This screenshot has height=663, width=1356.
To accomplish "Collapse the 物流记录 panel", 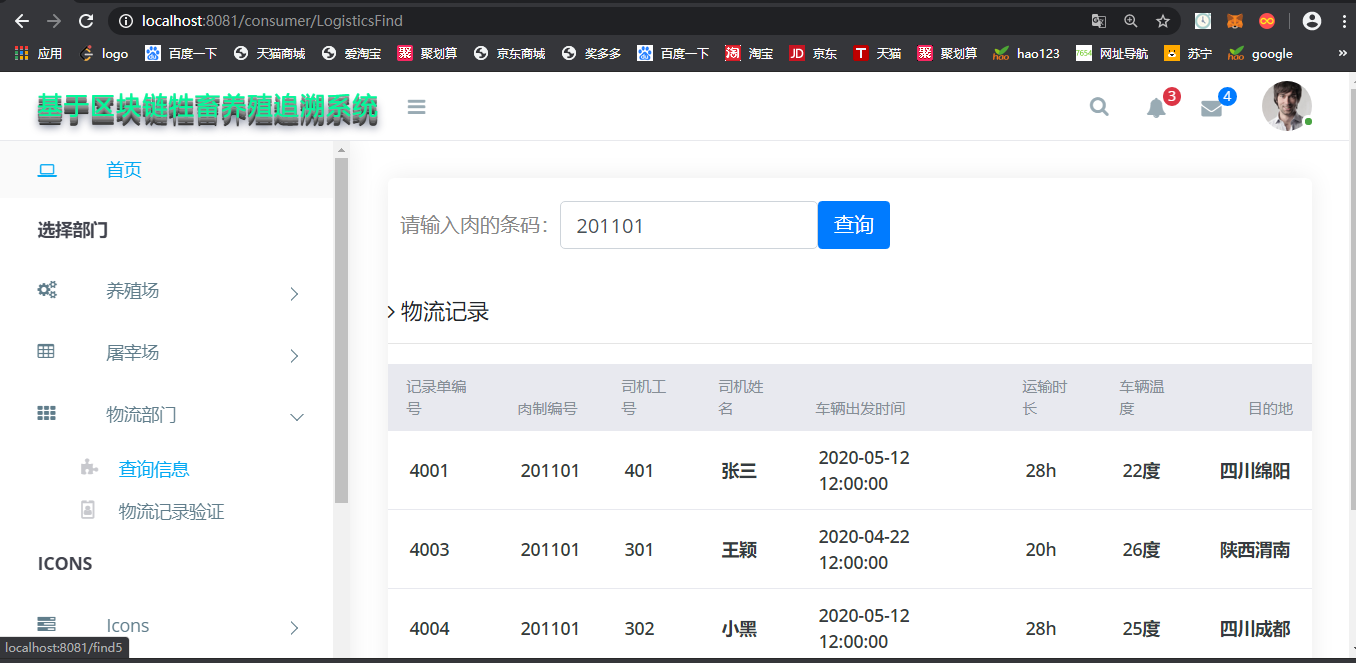I will 390,312.
